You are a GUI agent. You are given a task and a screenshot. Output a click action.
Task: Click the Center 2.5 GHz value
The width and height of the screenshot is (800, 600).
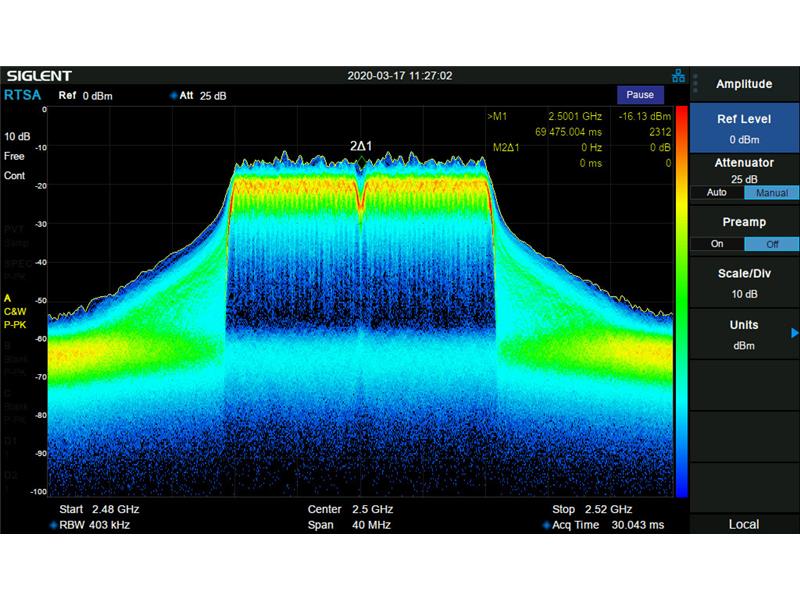pyautogui.click(x=350, y=509)
